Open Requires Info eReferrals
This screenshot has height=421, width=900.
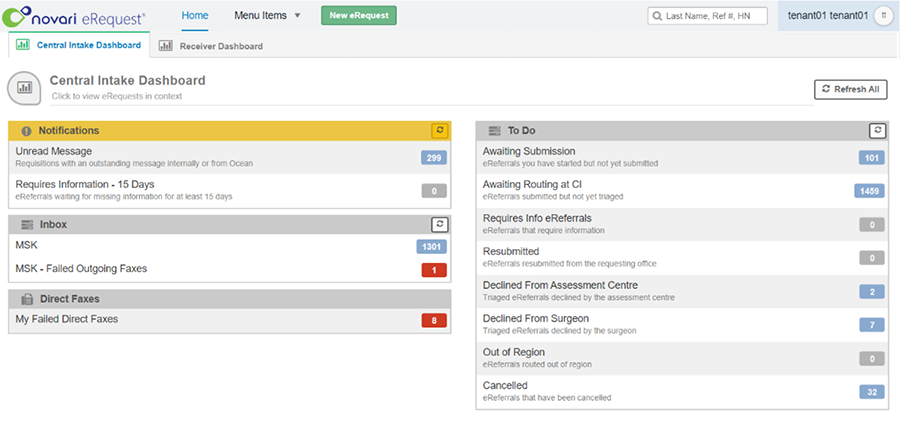[682, 224]
